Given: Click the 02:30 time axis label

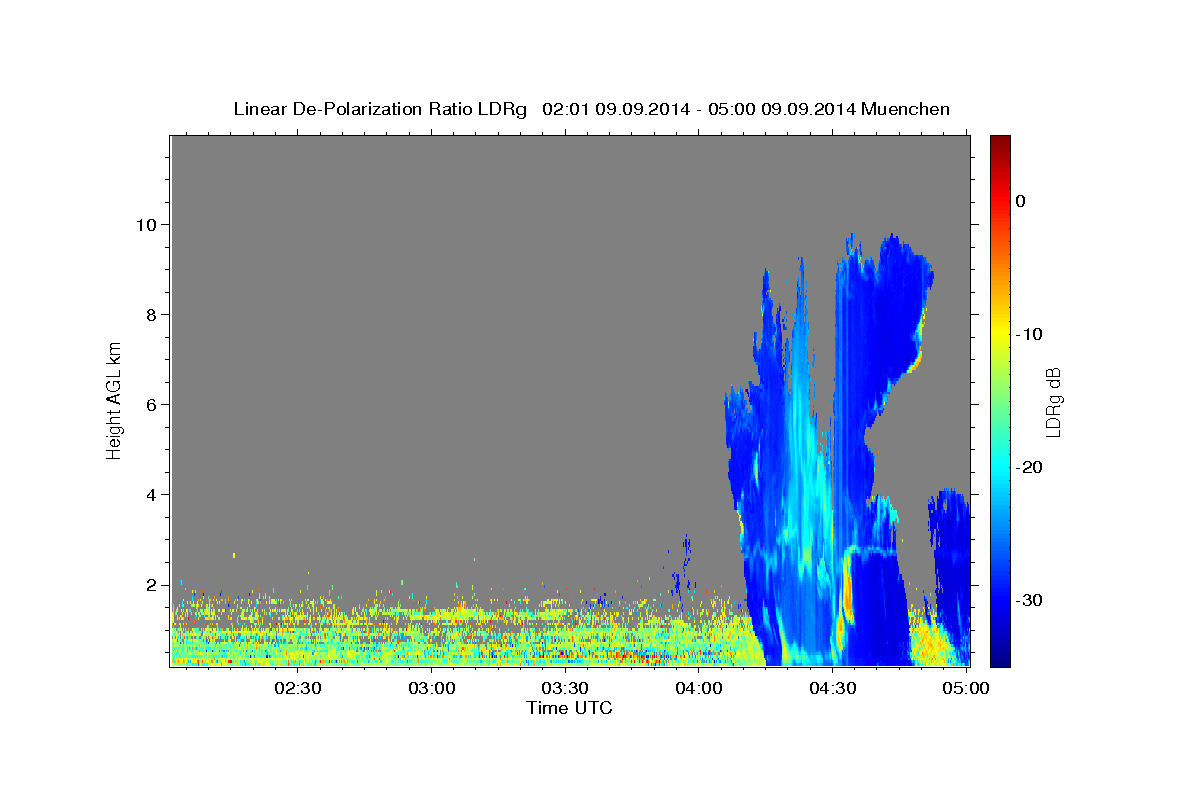Looking at the screenshot, I should click(x=298, y=688).
